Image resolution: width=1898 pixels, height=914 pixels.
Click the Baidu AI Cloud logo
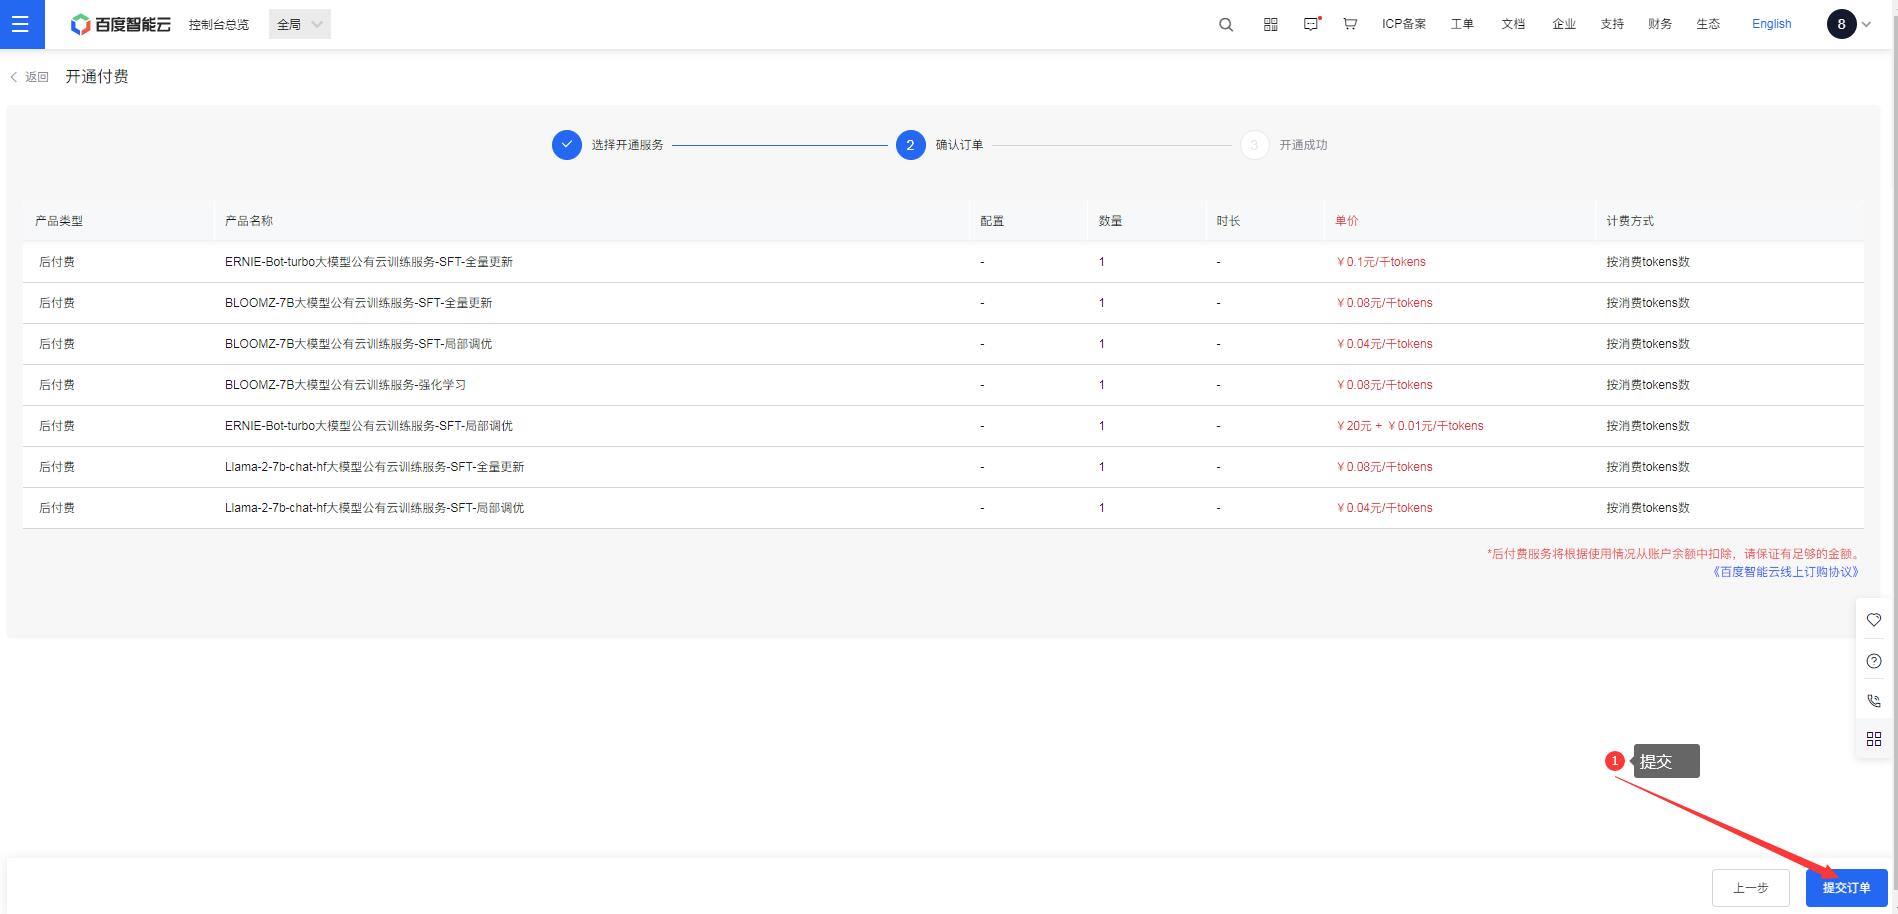121,24
